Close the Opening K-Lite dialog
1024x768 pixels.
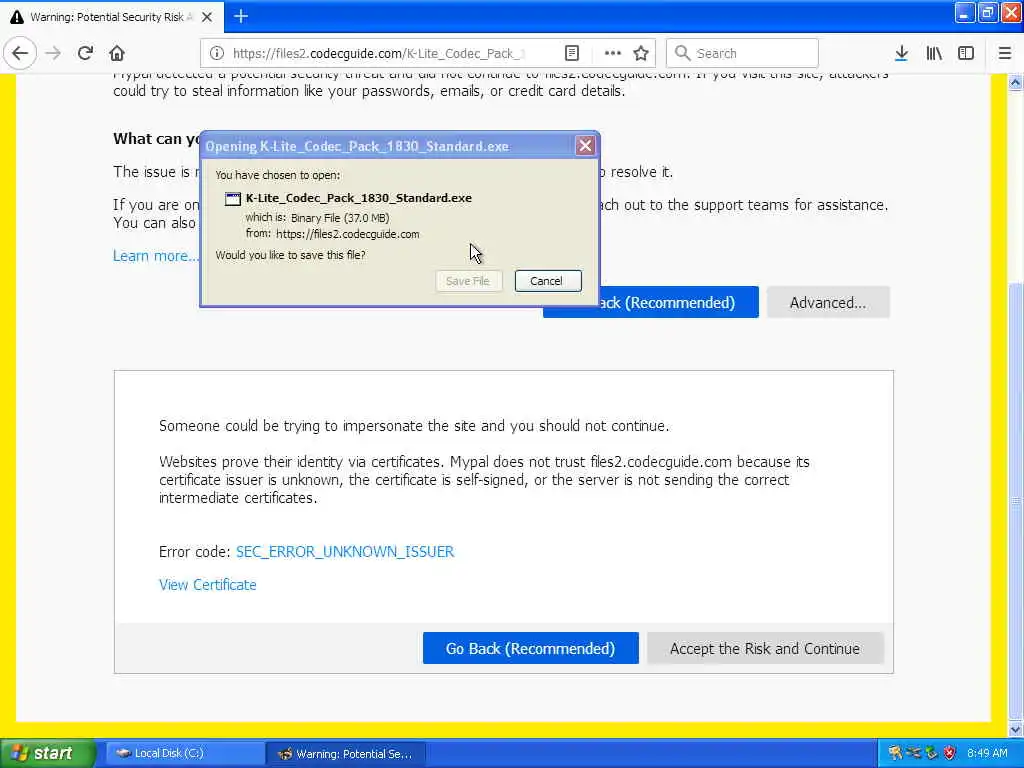point(585,146)
